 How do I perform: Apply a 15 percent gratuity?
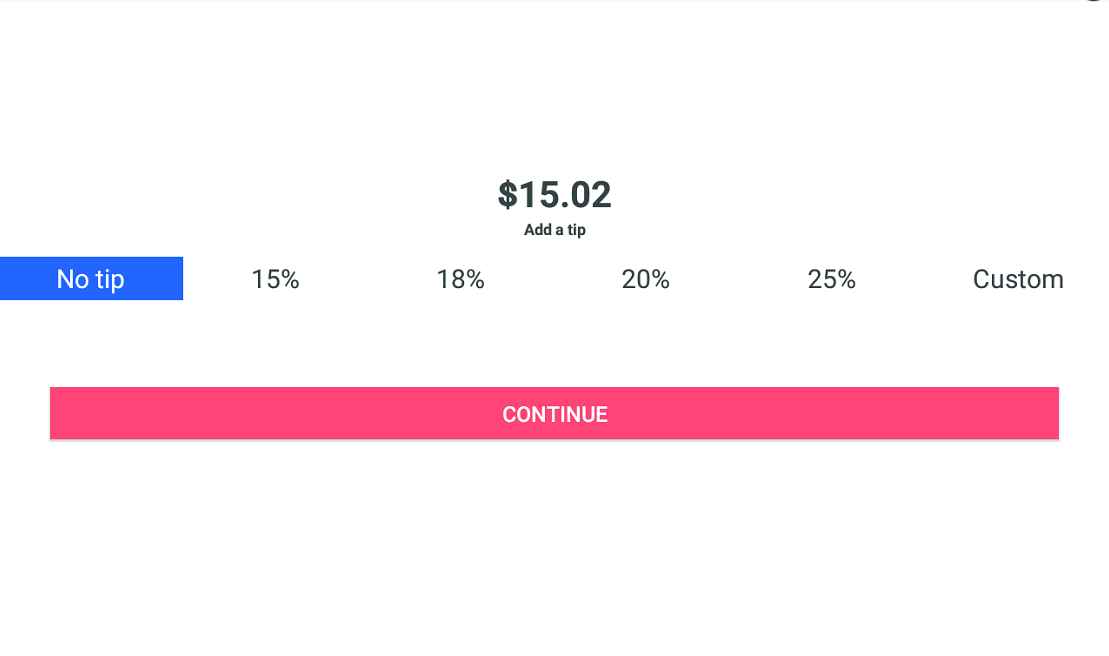pyautogui.click(x=275, y=279)
